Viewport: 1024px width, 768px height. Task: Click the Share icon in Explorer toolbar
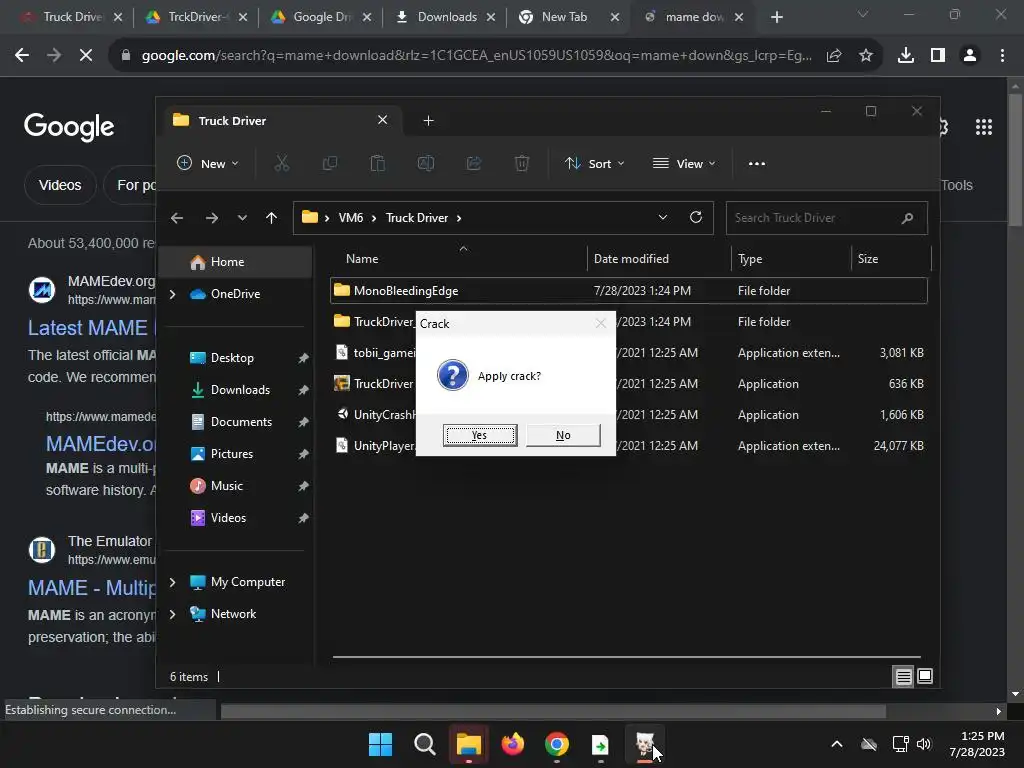click(474, 163)
